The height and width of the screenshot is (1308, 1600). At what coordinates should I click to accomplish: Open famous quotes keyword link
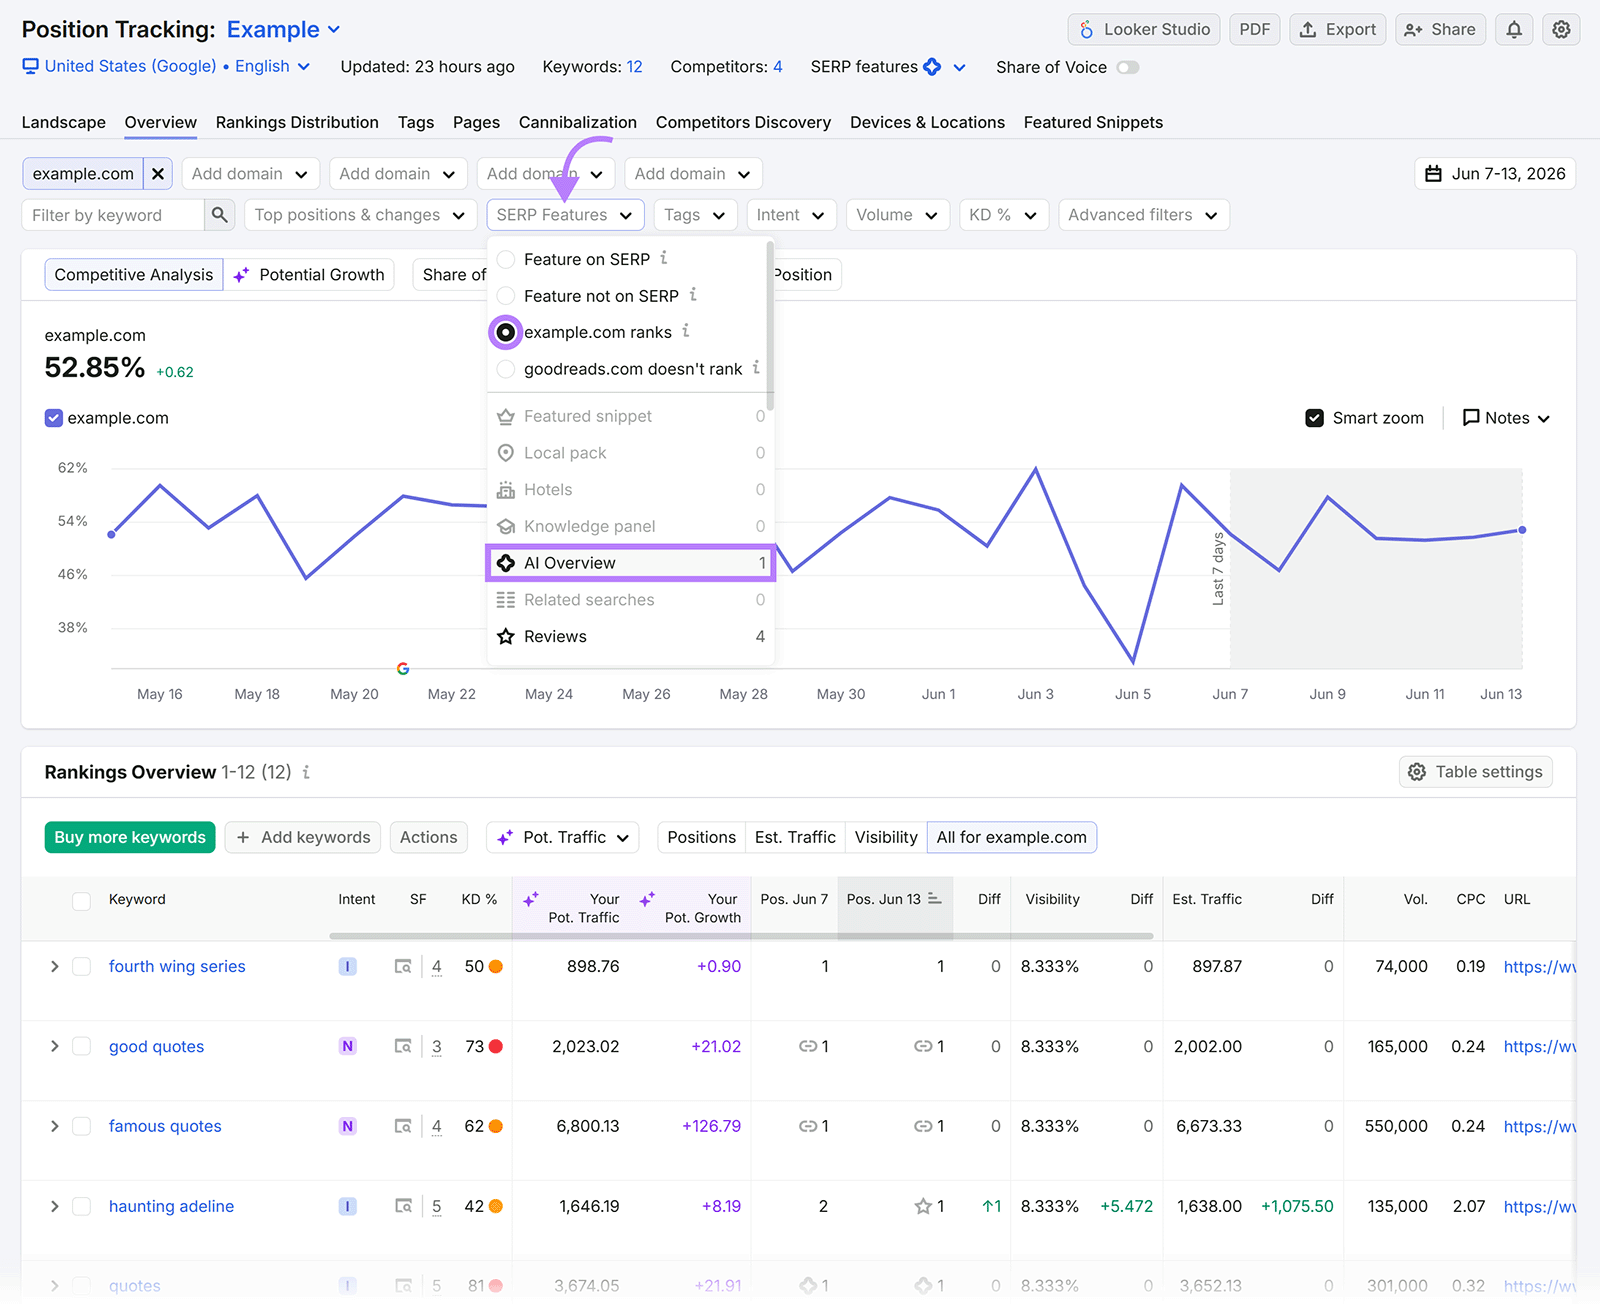click(x=165, y=1127)
